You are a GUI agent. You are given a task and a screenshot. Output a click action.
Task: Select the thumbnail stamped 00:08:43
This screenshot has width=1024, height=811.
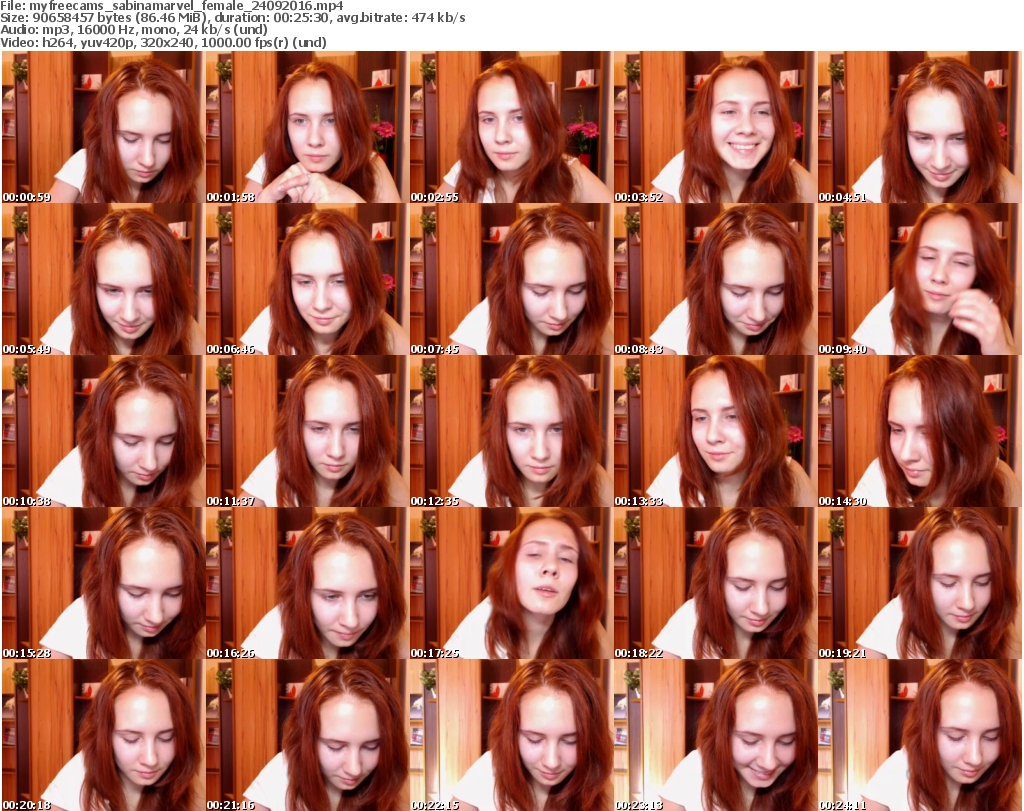coord(714,279)
